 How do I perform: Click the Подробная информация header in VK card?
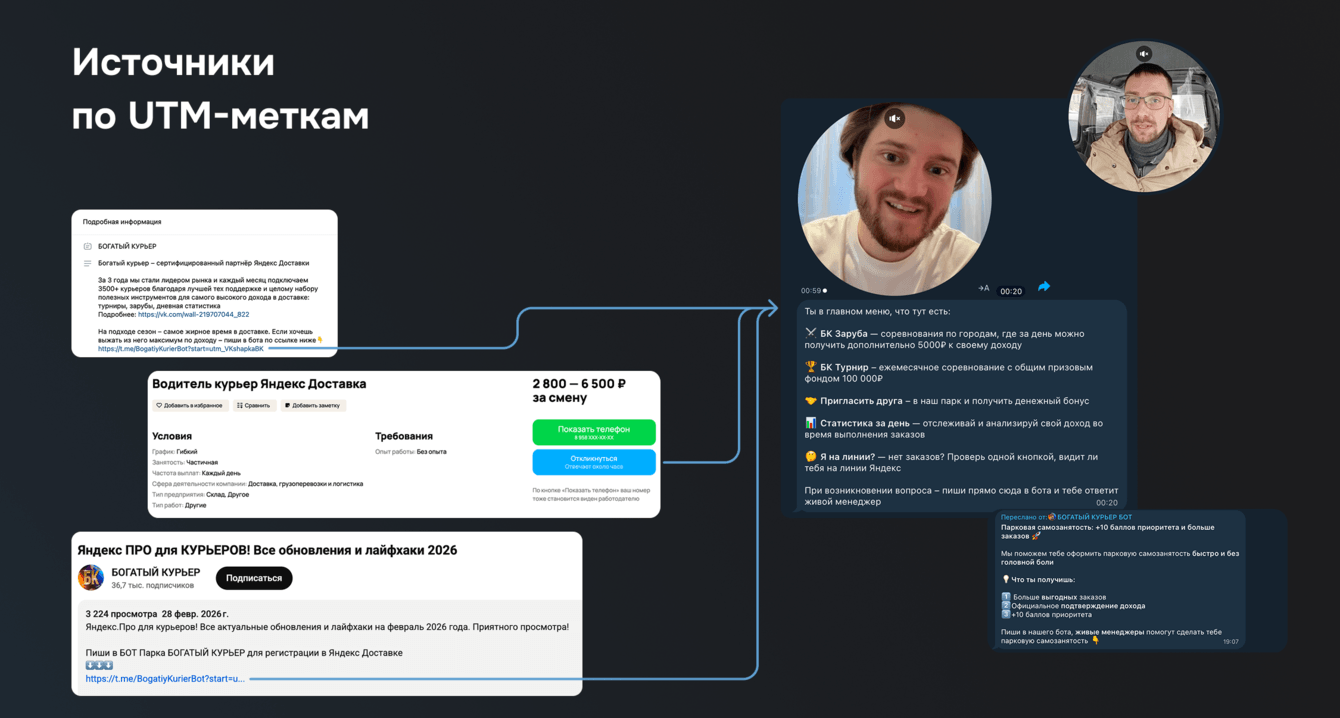(x=122, y=222)
